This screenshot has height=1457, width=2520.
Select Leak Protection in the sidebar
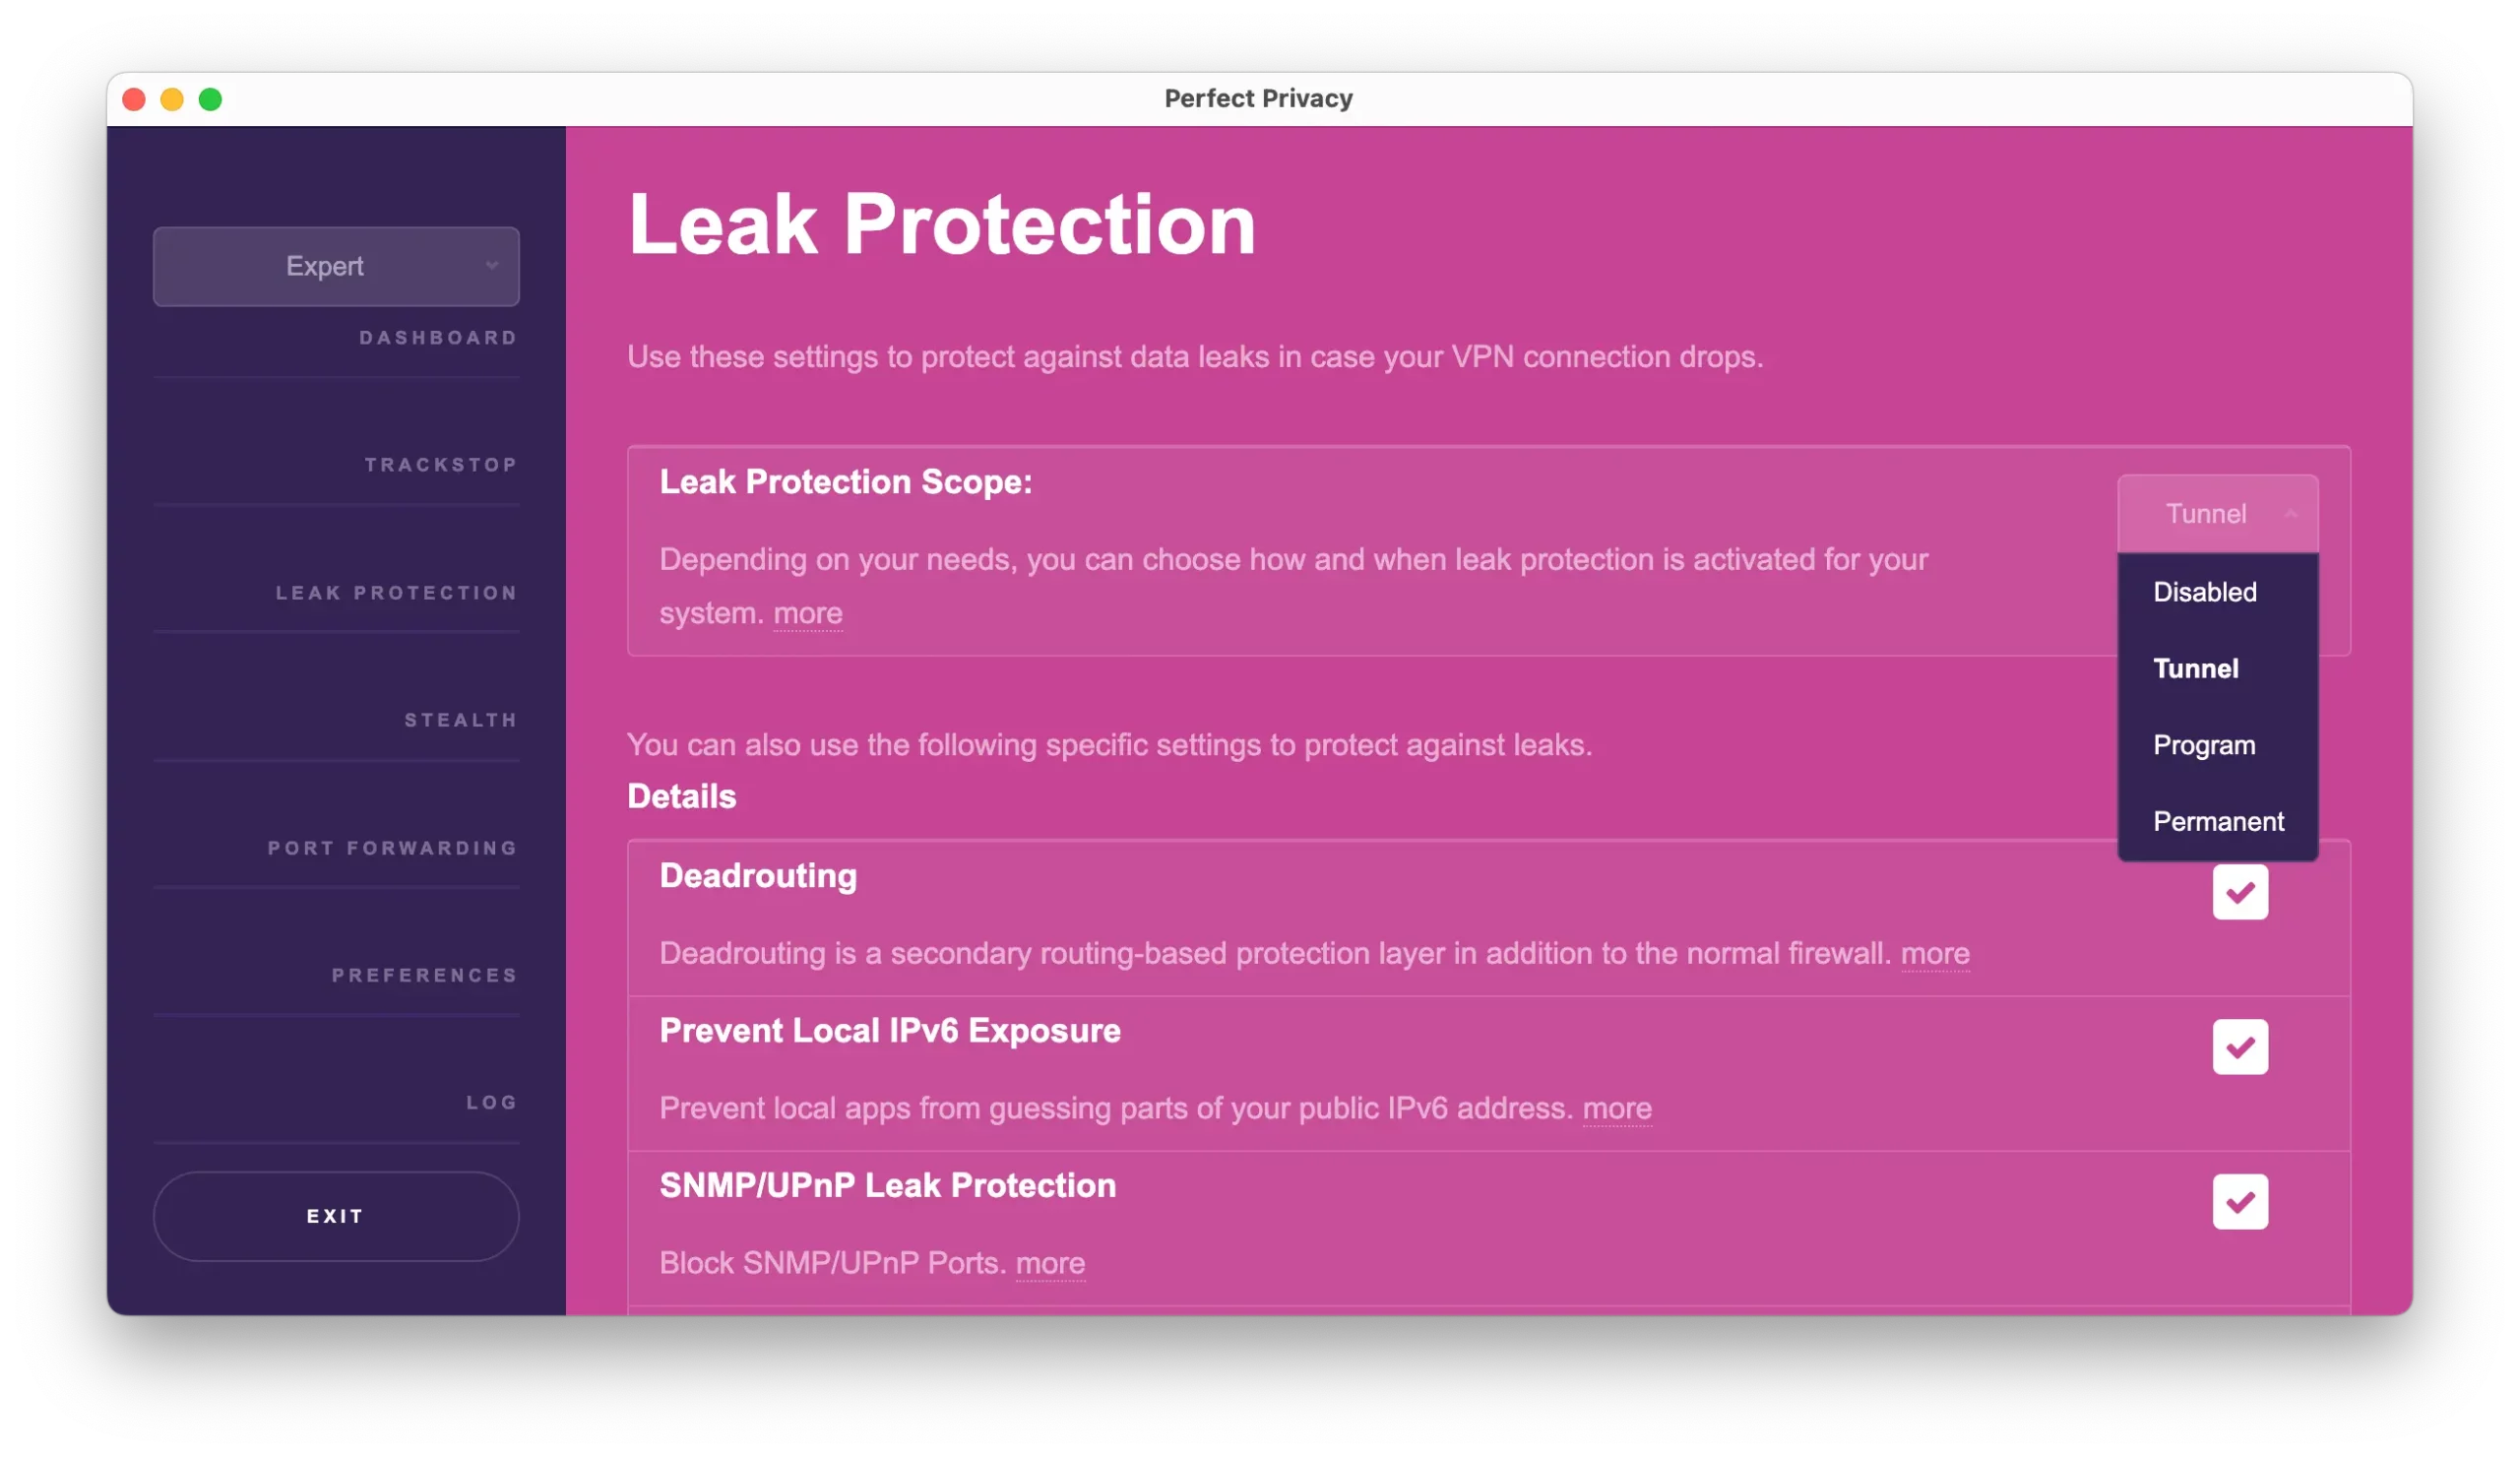click(x=396, y=592)
